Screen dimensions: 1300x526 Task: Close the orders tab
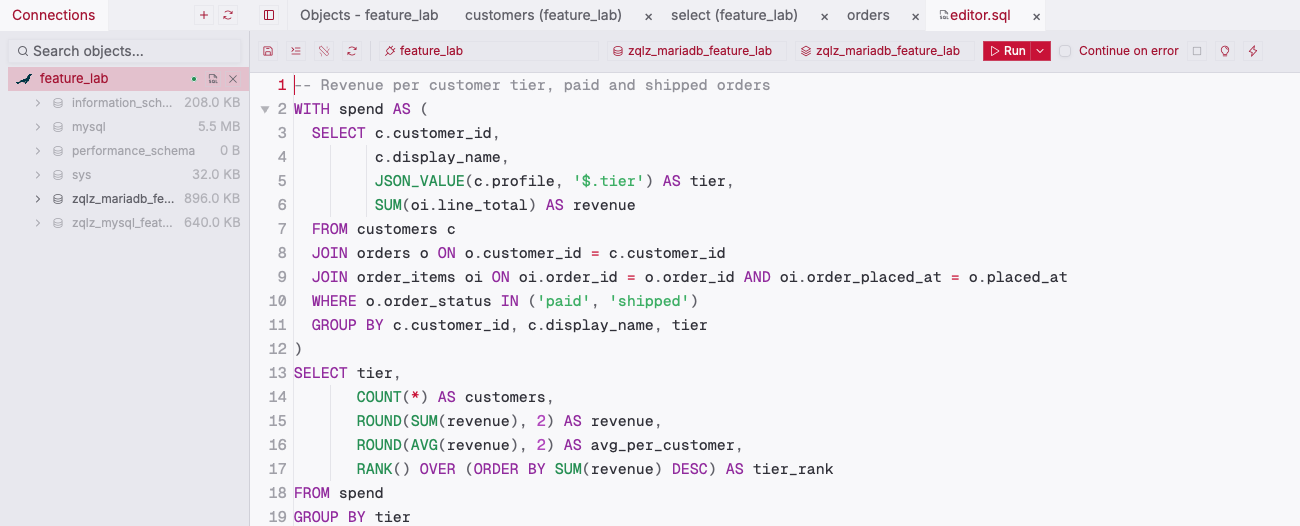click(x=916, y=16)
